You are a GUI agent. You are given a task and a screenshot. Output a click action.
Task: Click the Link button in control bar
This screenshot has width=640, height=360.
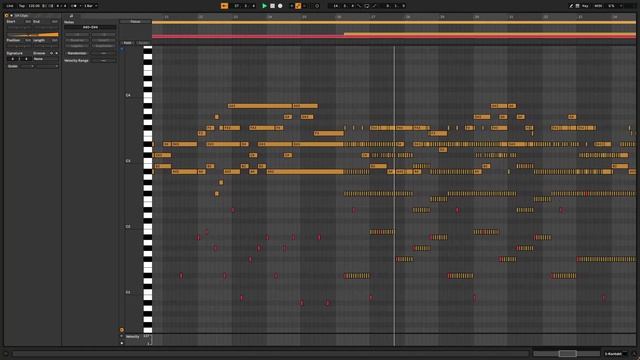tap(10, 6)
